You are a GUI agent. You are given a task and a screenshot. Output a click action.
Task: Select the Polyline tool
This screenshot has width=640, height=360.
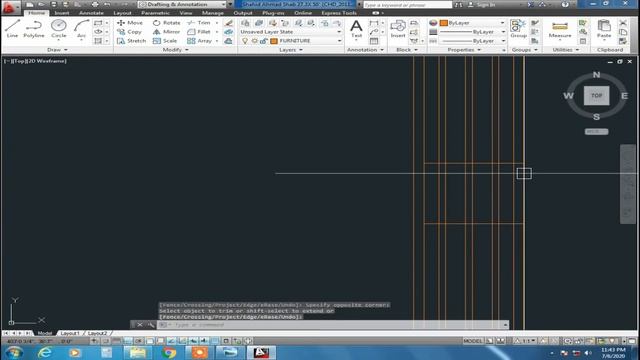(x=33, y=29)
